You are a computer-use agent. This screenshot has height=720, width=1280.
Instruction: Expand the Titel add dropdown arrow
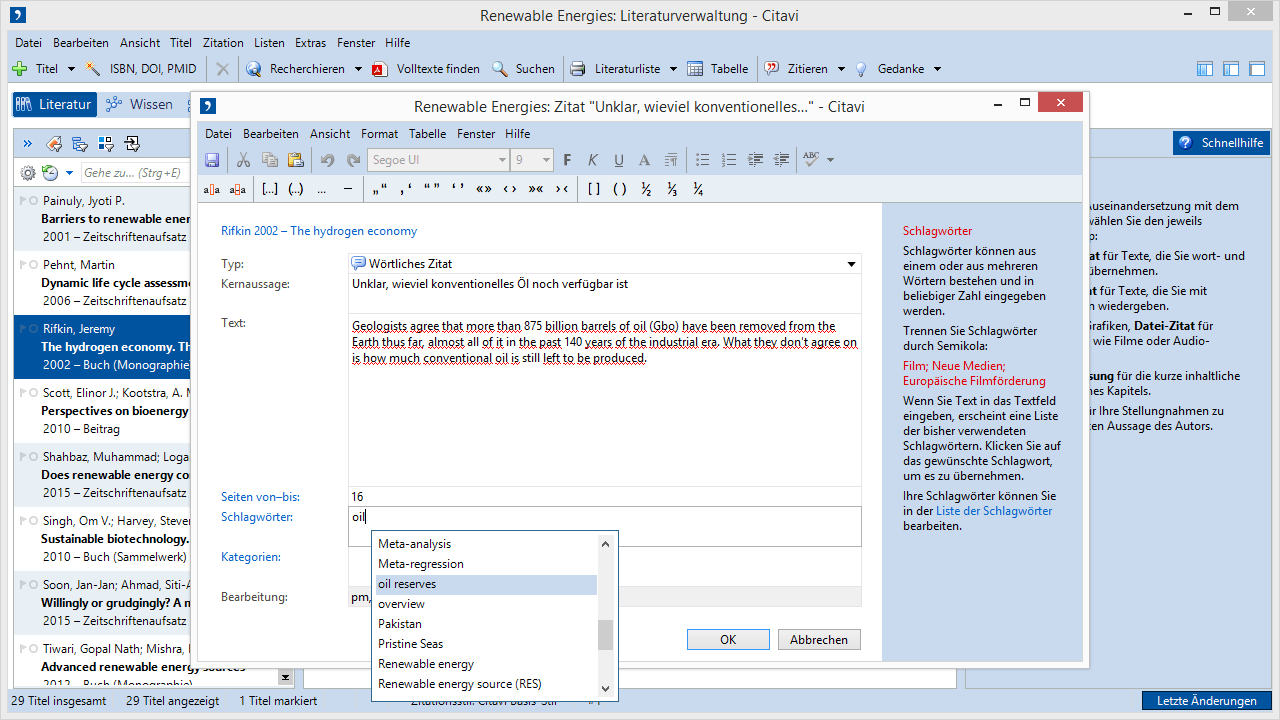[x=71, y=69]
